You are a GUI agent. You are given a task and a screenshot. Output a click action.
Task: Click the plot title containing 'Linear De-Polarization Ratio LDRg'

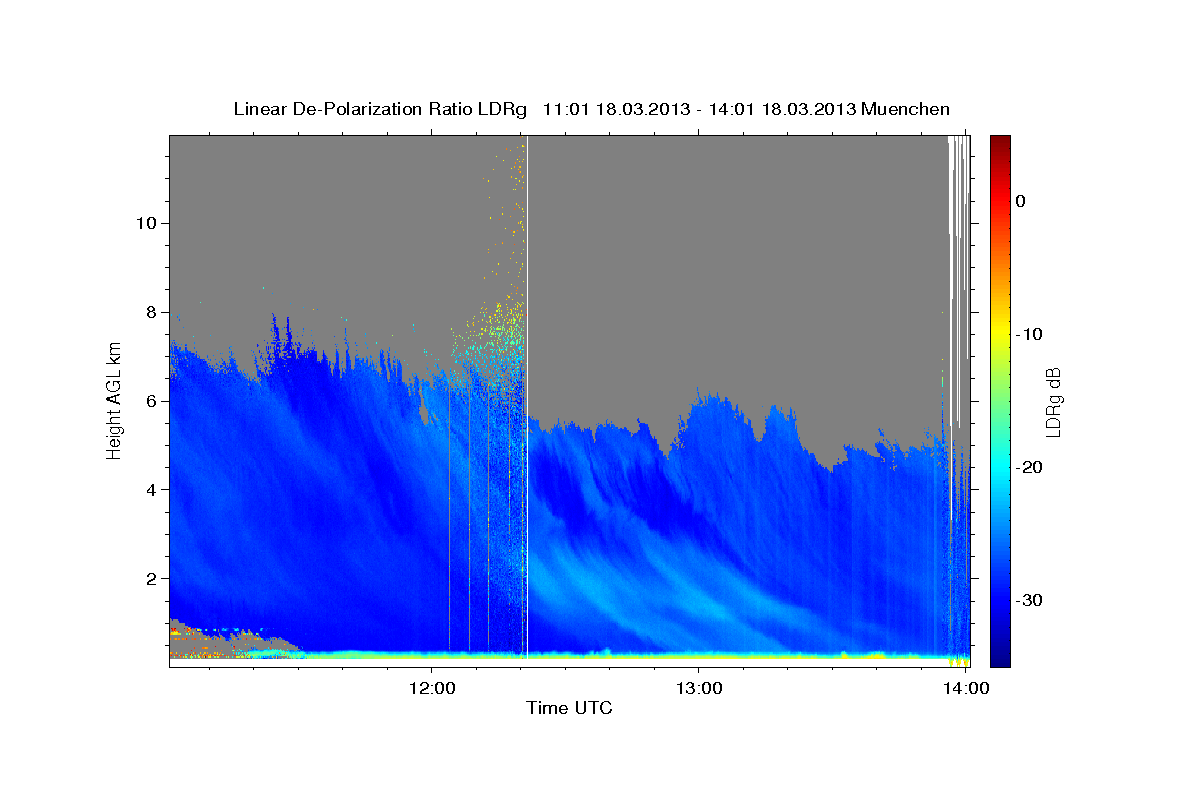591,109
